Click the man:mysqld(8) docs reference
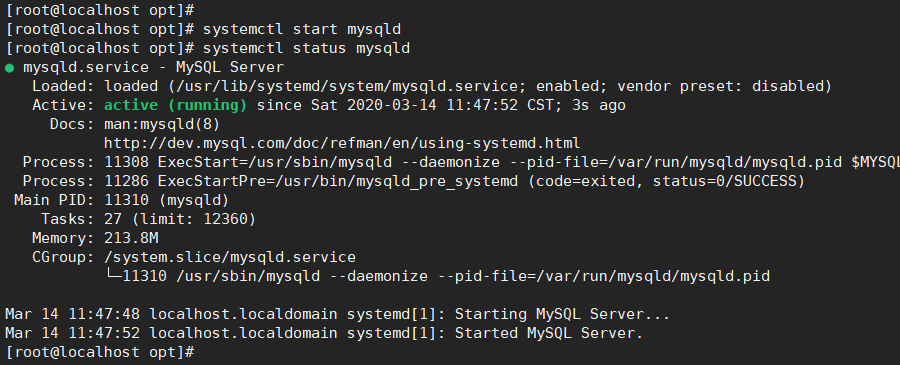The width and height of the screenshot is (900, 365). (162, 124)
